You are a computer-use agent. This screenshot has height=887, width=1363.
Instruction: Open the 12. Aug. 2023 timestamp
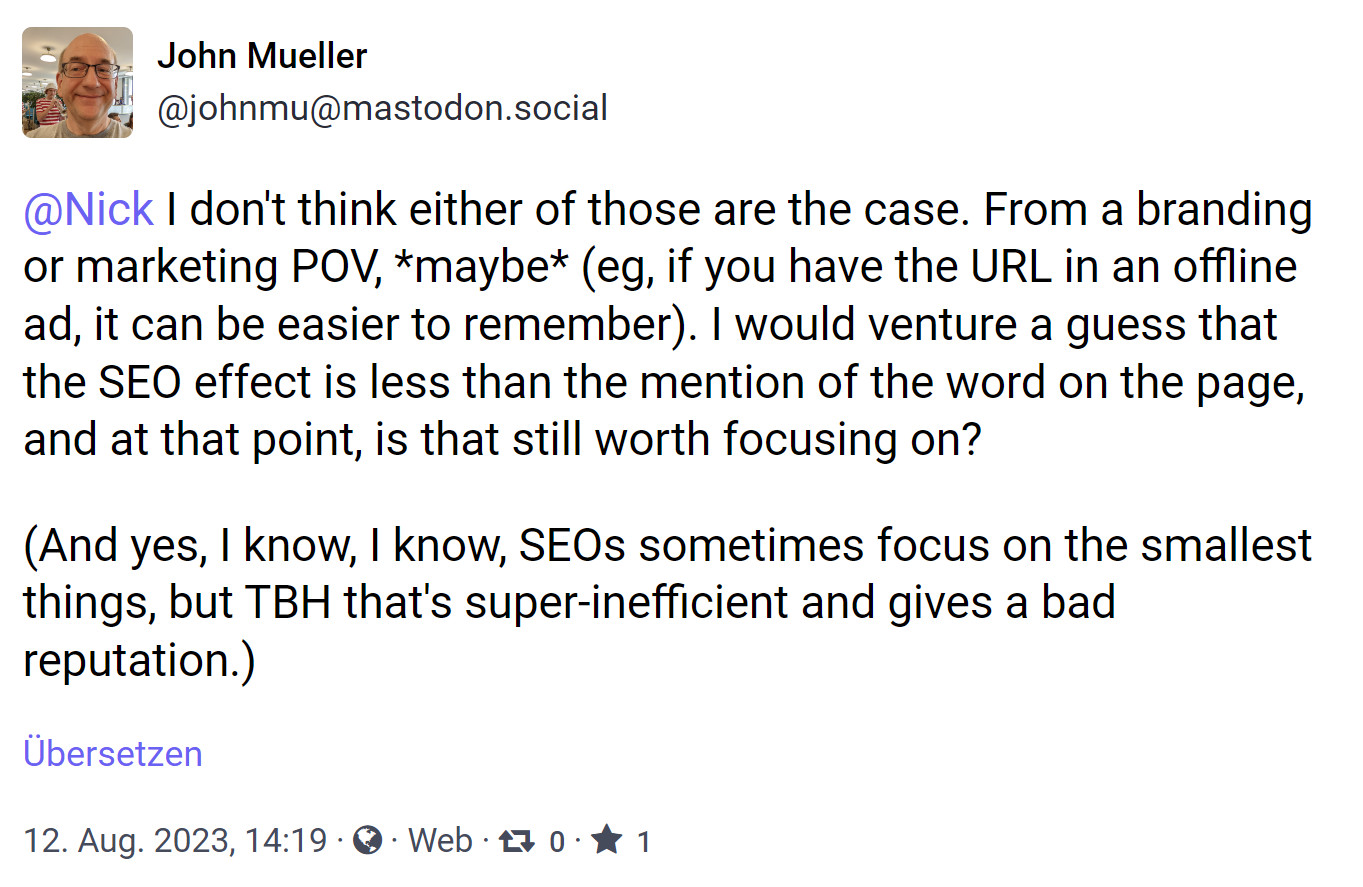click(x=174, y=841)
